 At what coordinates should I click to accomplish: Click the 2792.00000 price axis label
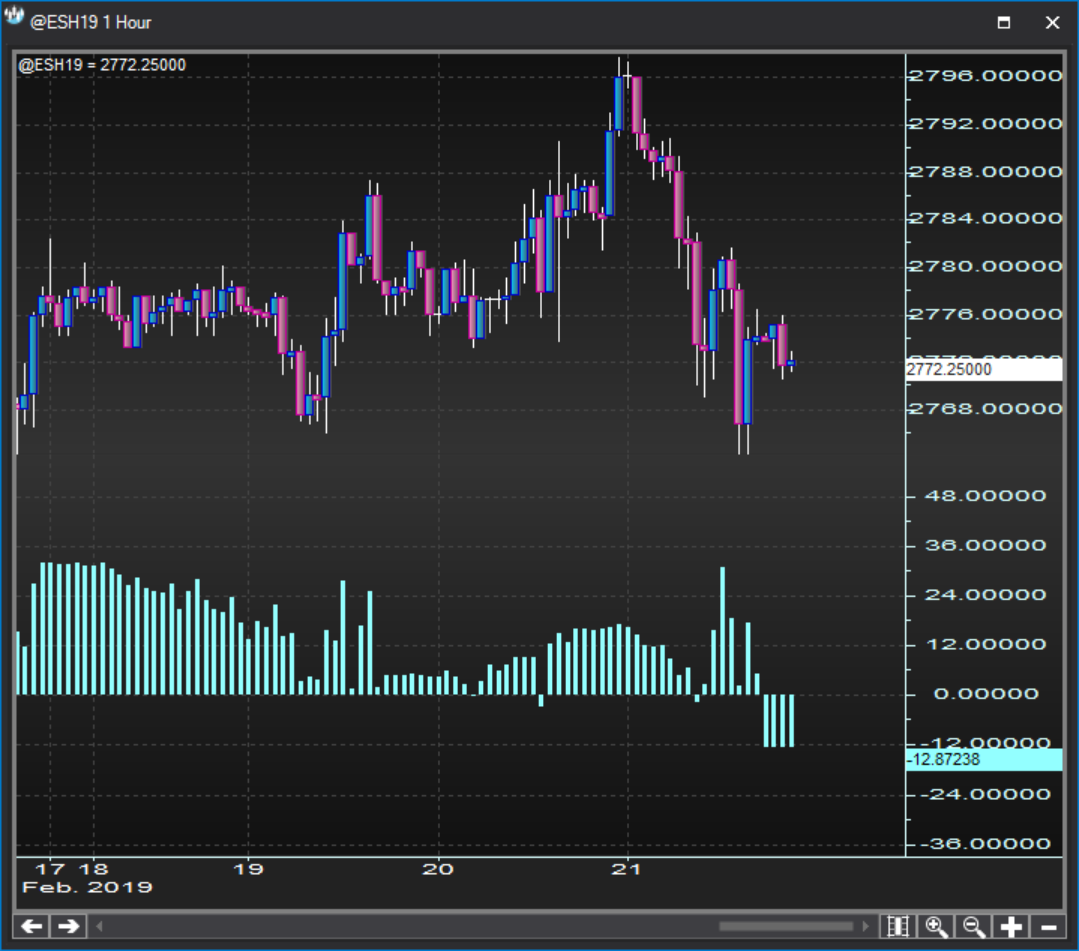[985, 124]
